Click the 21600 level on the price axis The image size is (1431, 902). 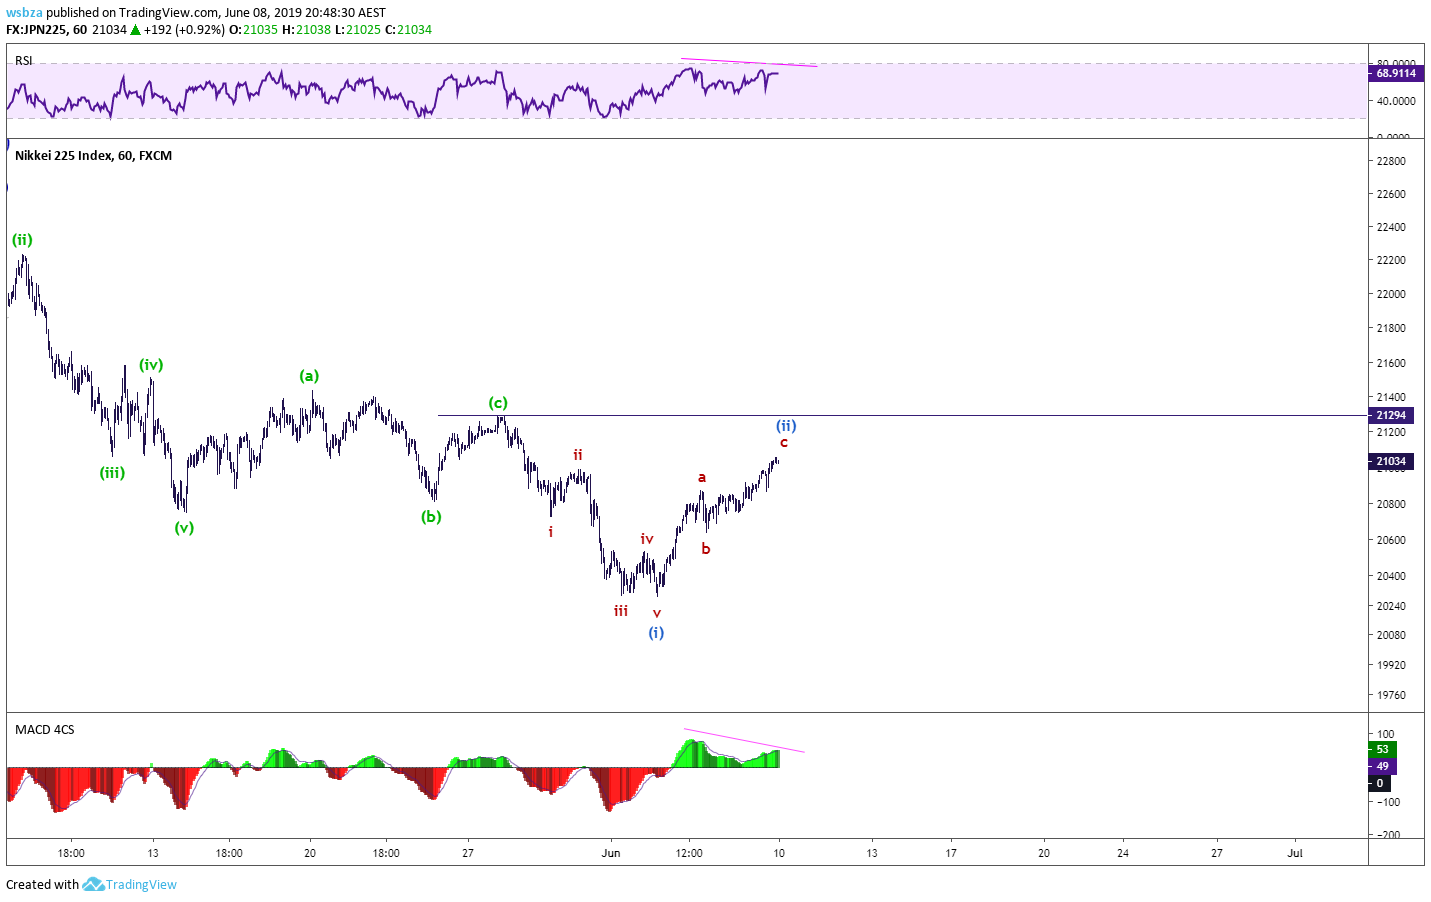point(1391,363)
